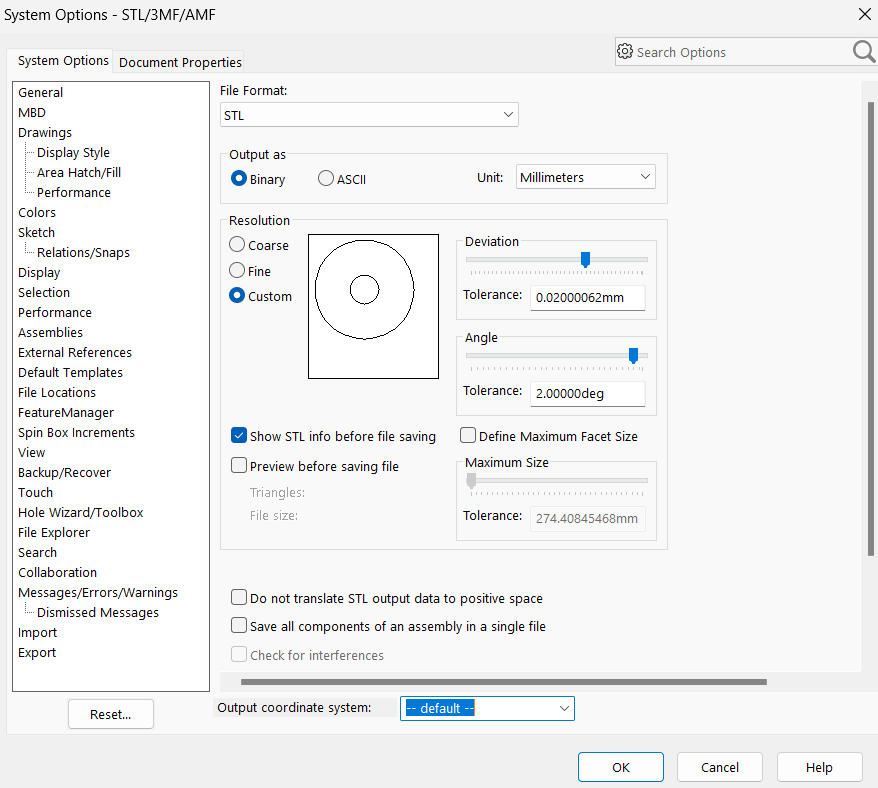This screenshot has width=878, height=788.
Task: Select ASCII output radio button
Action: [325, 179]
